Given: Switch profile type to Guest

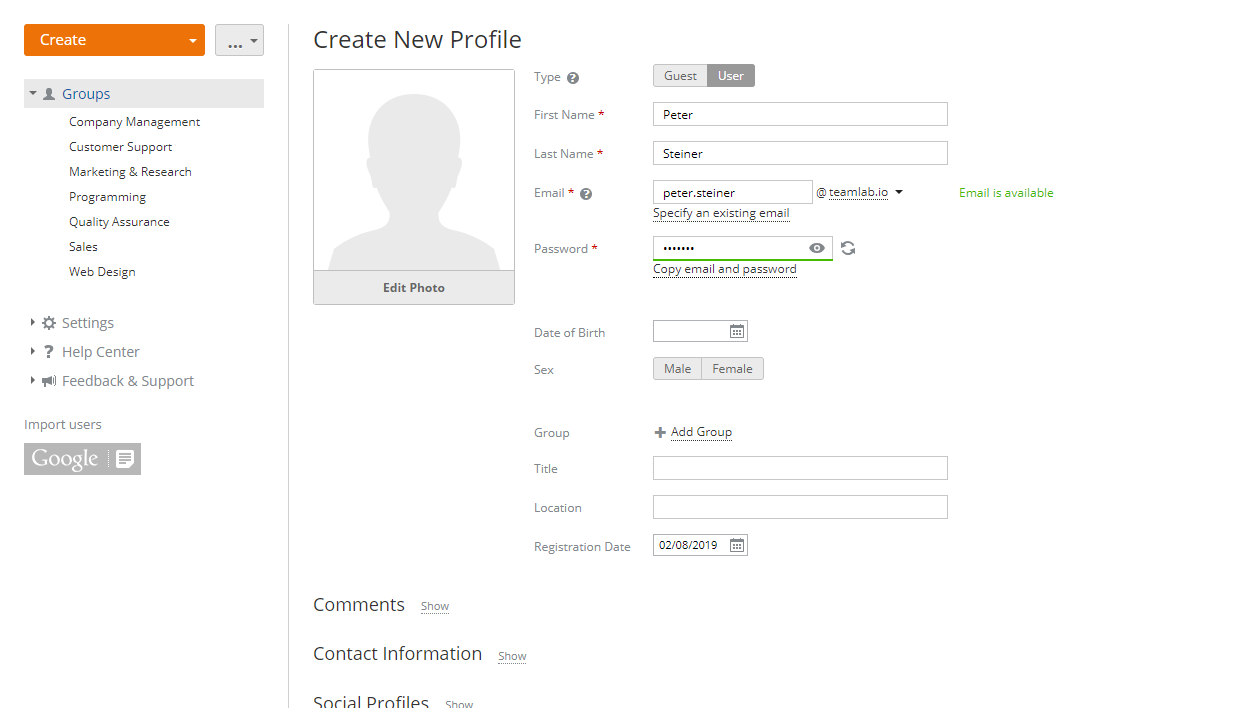Looking at the screenshot, I should [x=679, y=75].
